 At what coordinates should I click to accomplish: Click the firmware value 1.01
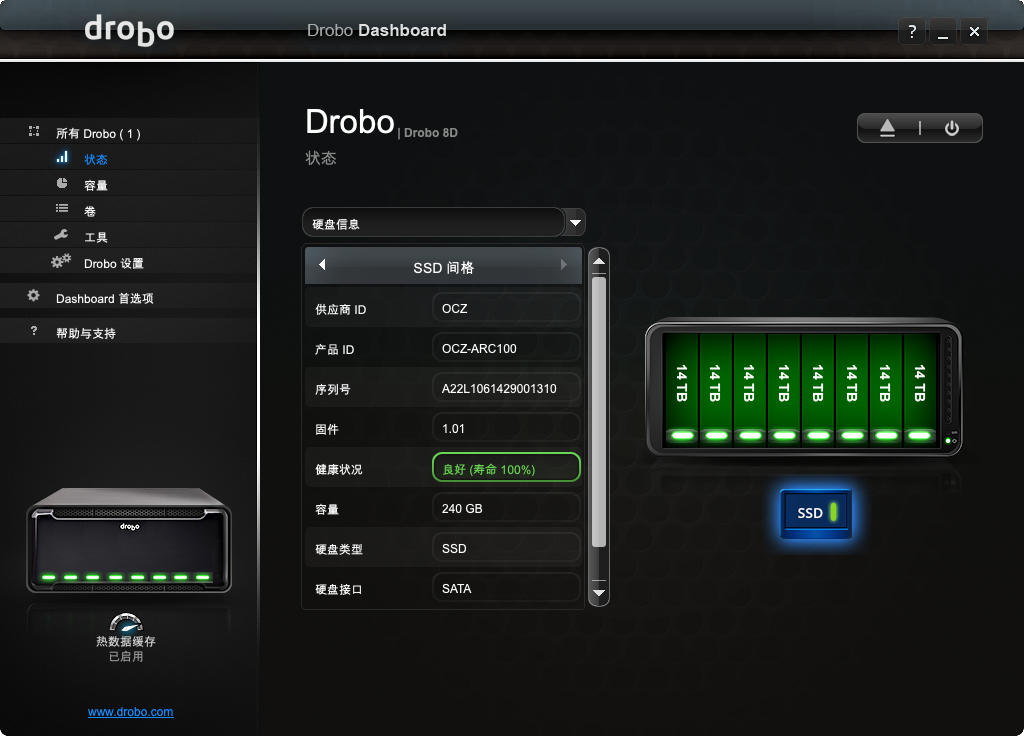(506, 429)
